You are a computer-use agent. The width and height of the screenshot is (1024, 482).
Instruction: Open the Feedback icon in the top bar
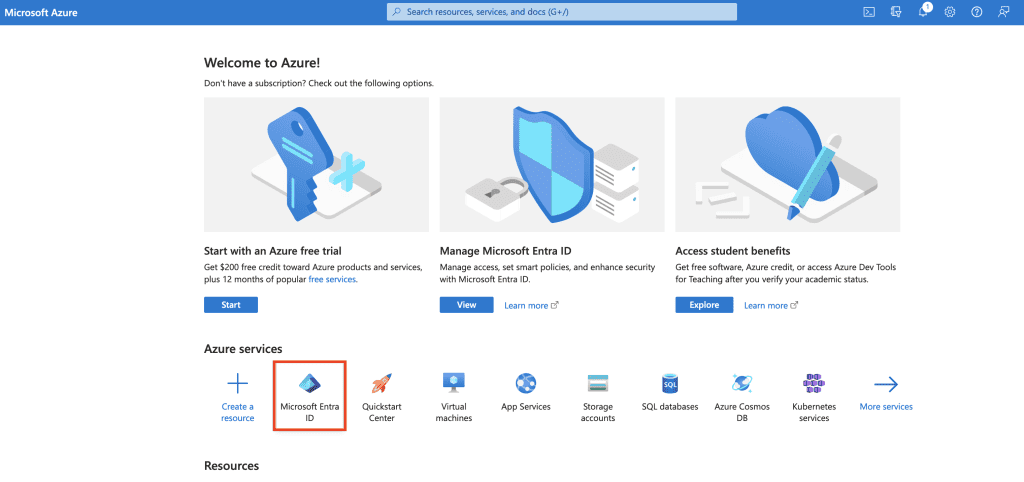pyautogui.click(x=1004, y=12)
